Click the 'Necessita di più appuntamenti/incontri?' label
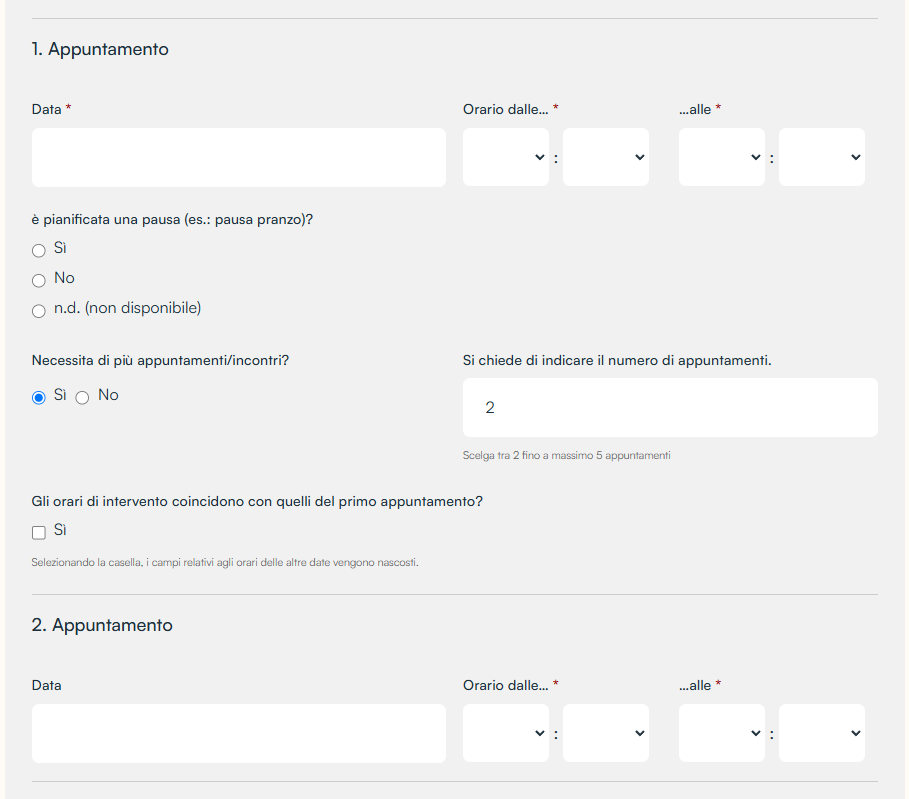The height and width of the screenshot is (799, 909). [x=160, y=361]
